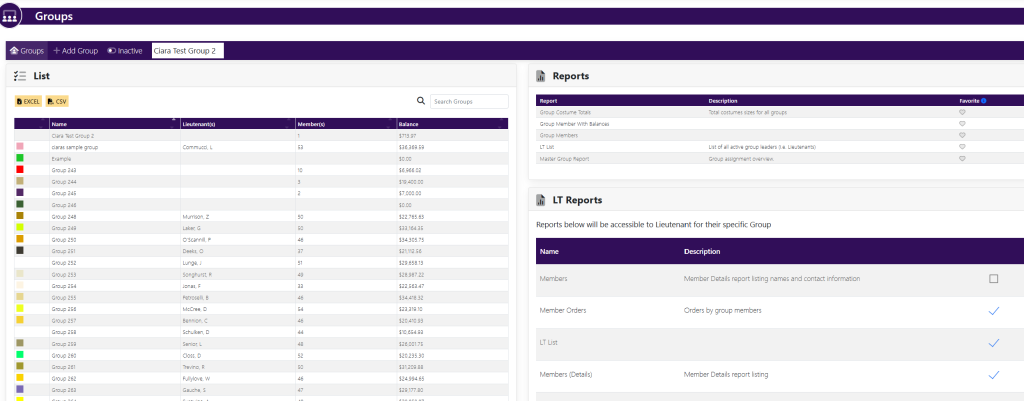Click heart for Group Member With Balances
The width and height of the screenshot is (1024, 401).
pos(962,124)
